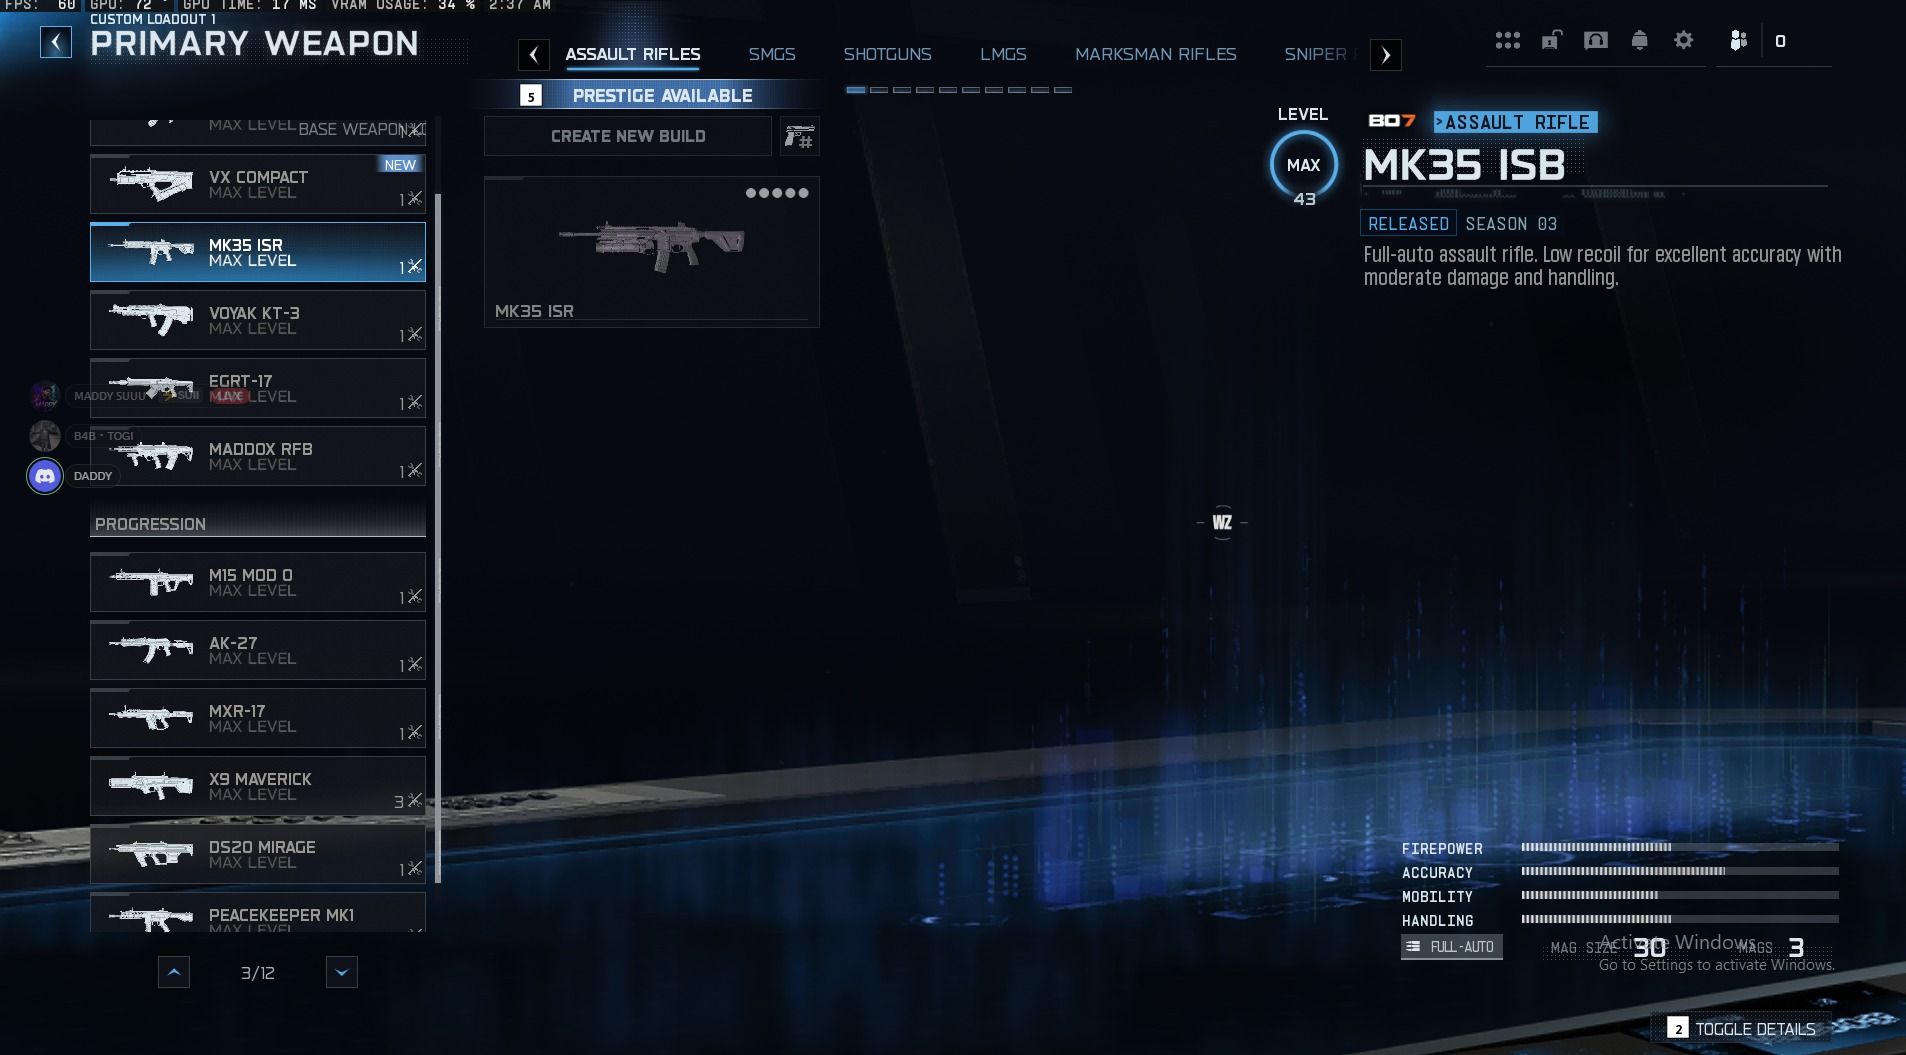This screenshot has width=1906, height=1055.
Task: Click the PRESTIGE AVAILABLE banner
Action: coord(662,96)
